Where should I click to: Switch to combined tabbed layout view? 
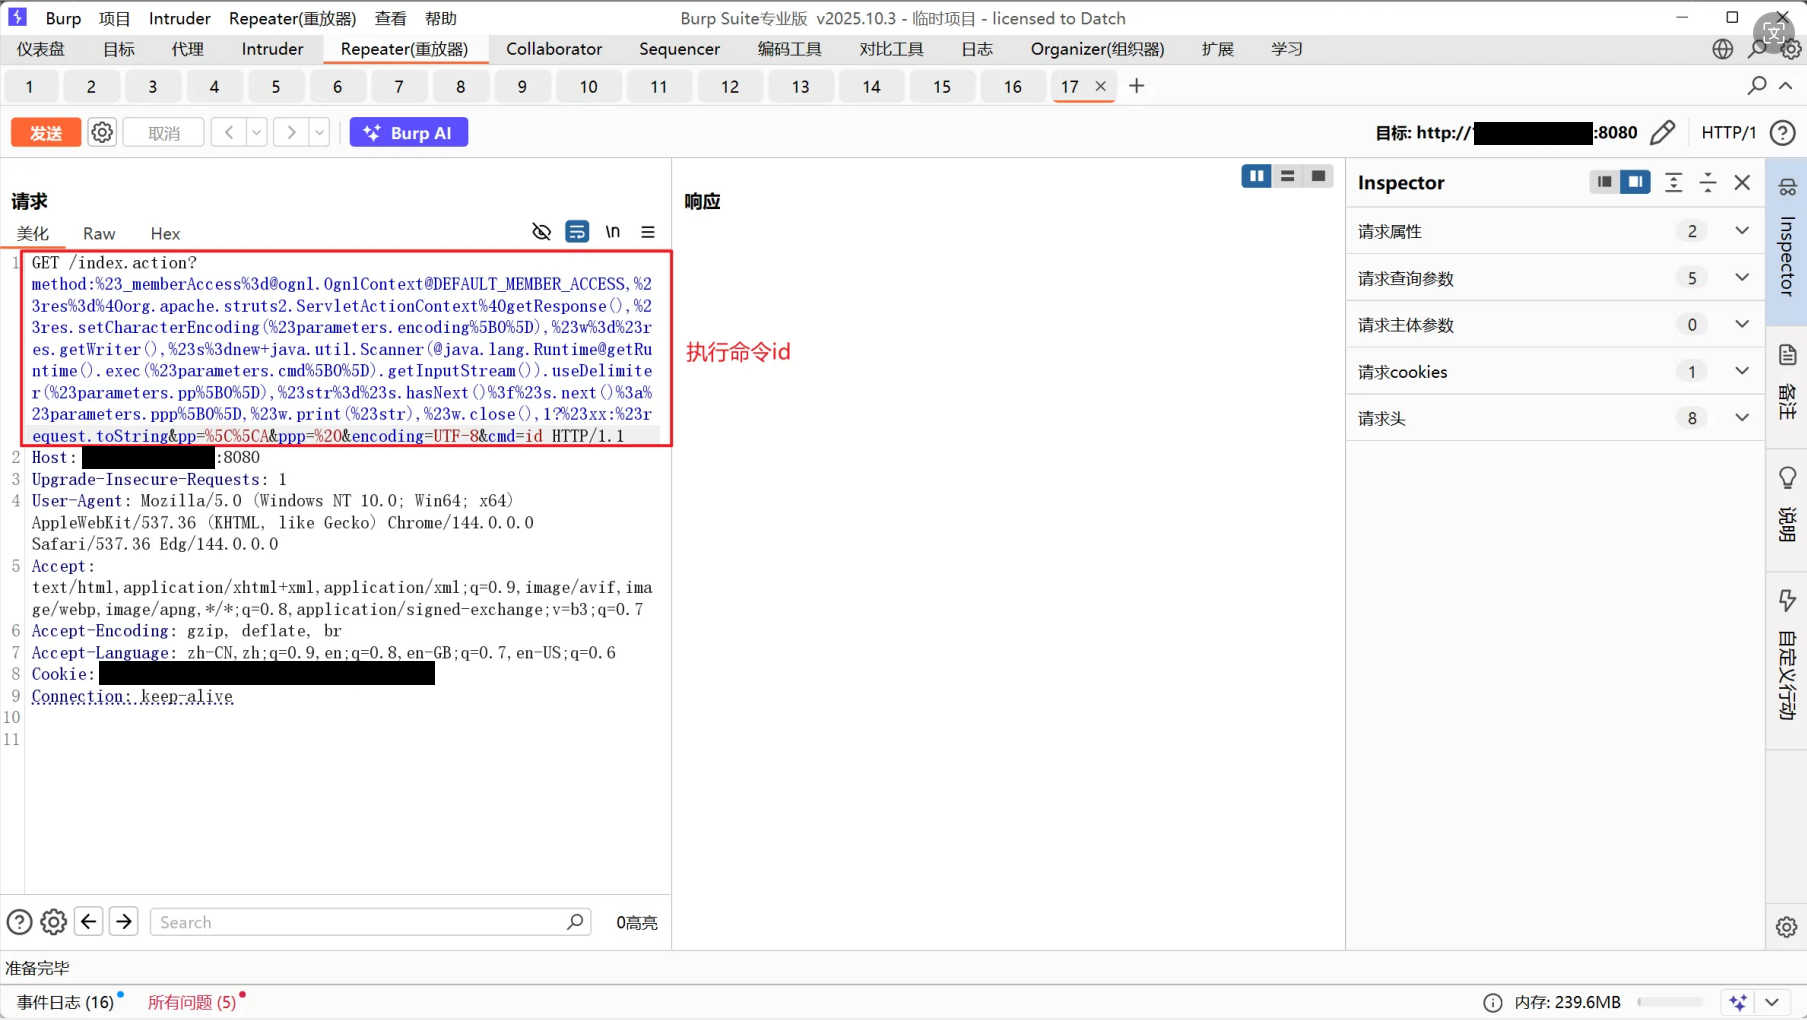[x=1318, y=176]
